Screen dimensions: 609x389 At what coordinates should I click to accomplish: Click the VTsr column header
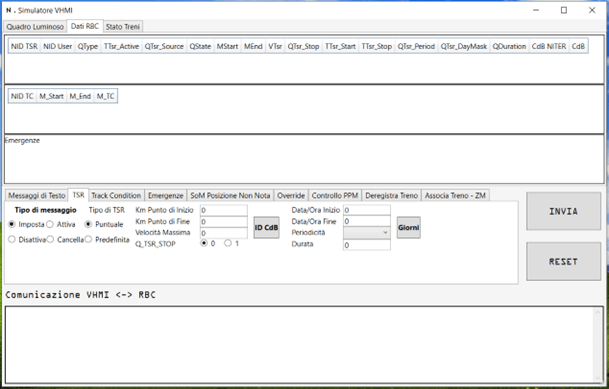275,46
